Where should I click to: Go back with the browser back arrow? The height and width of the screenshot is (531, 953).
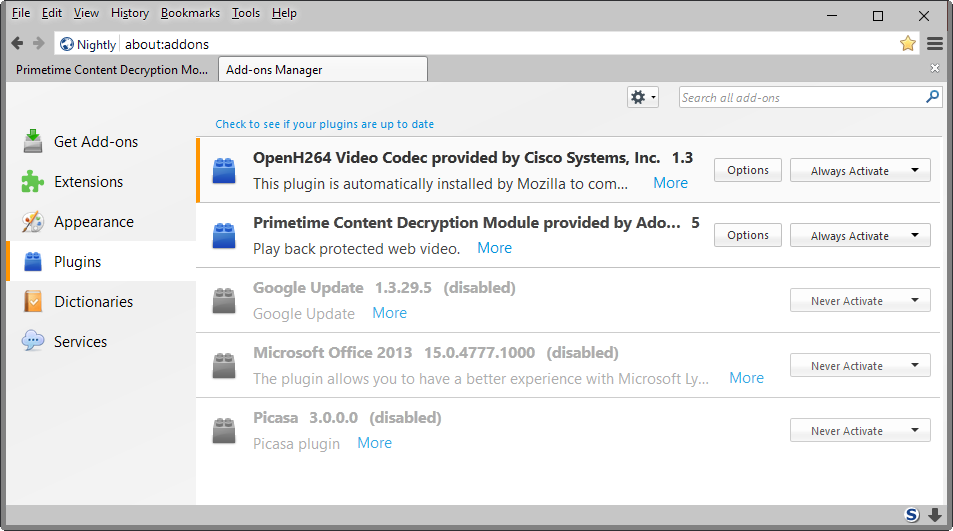click(x=18, y=43)
